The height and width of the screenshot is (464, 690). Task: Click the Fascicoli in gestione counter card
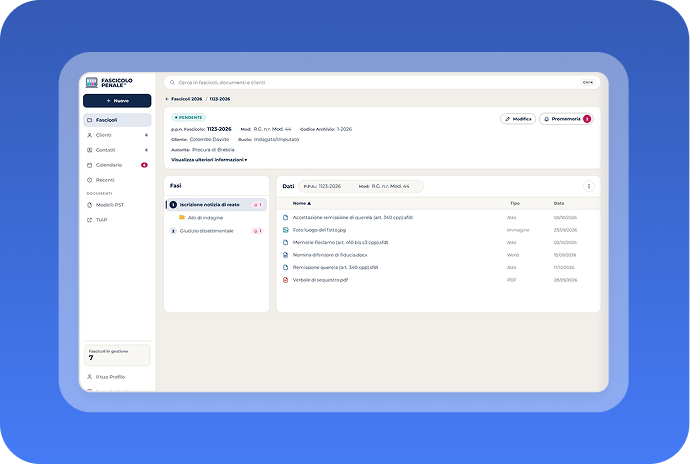coord(117,355)
